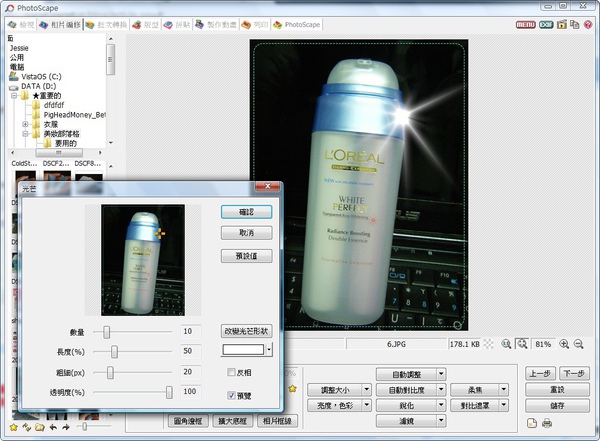Expand the 衣服 folder

(25, 124)
